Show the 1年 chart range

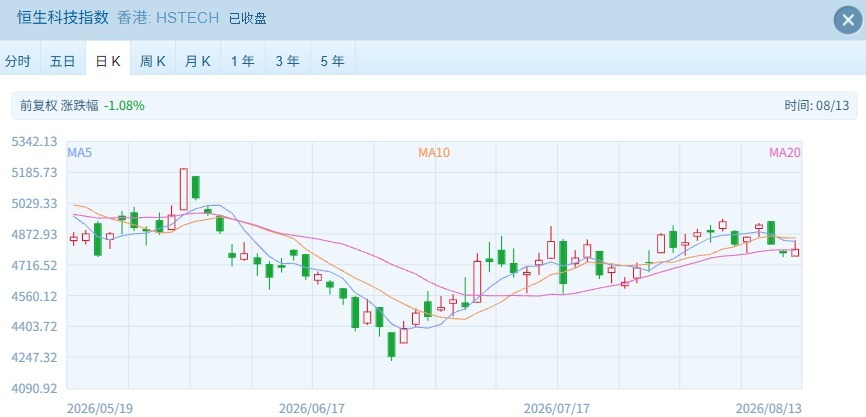[242, 61]
